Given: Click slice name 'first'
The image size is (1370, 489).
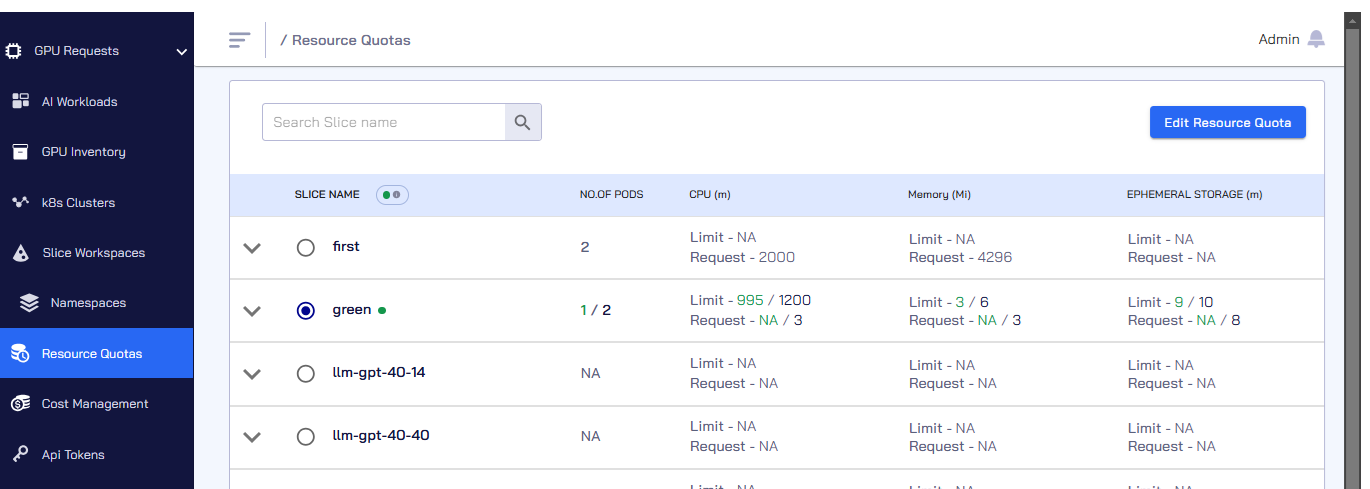Looking at the screenshot, I should point(346,246).
